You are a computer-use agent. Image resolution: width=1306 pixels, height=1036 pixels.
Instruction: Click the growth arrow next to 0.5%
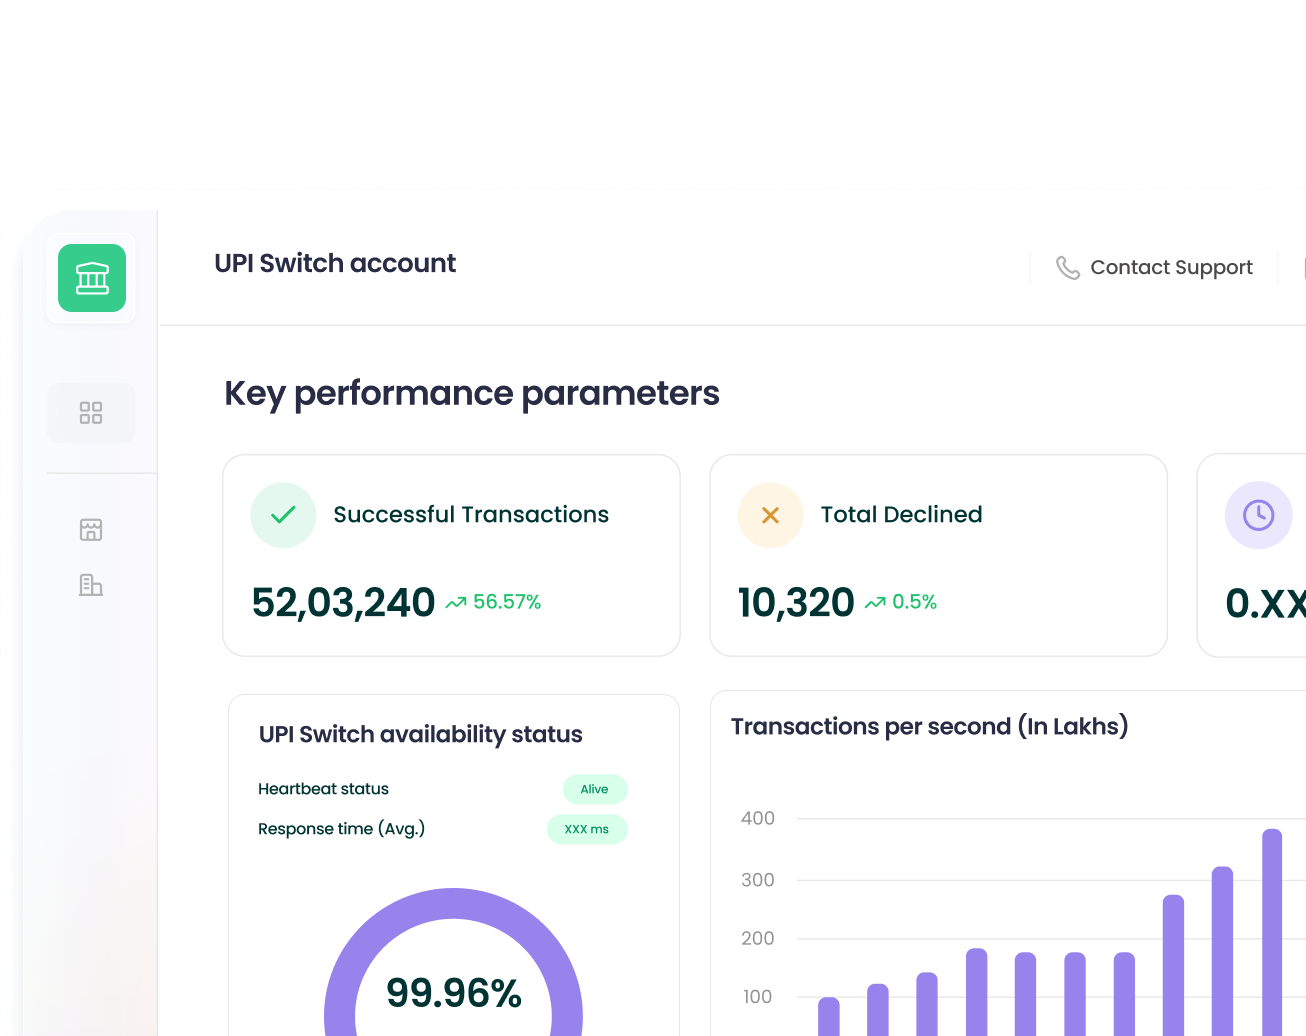(873, 601)
